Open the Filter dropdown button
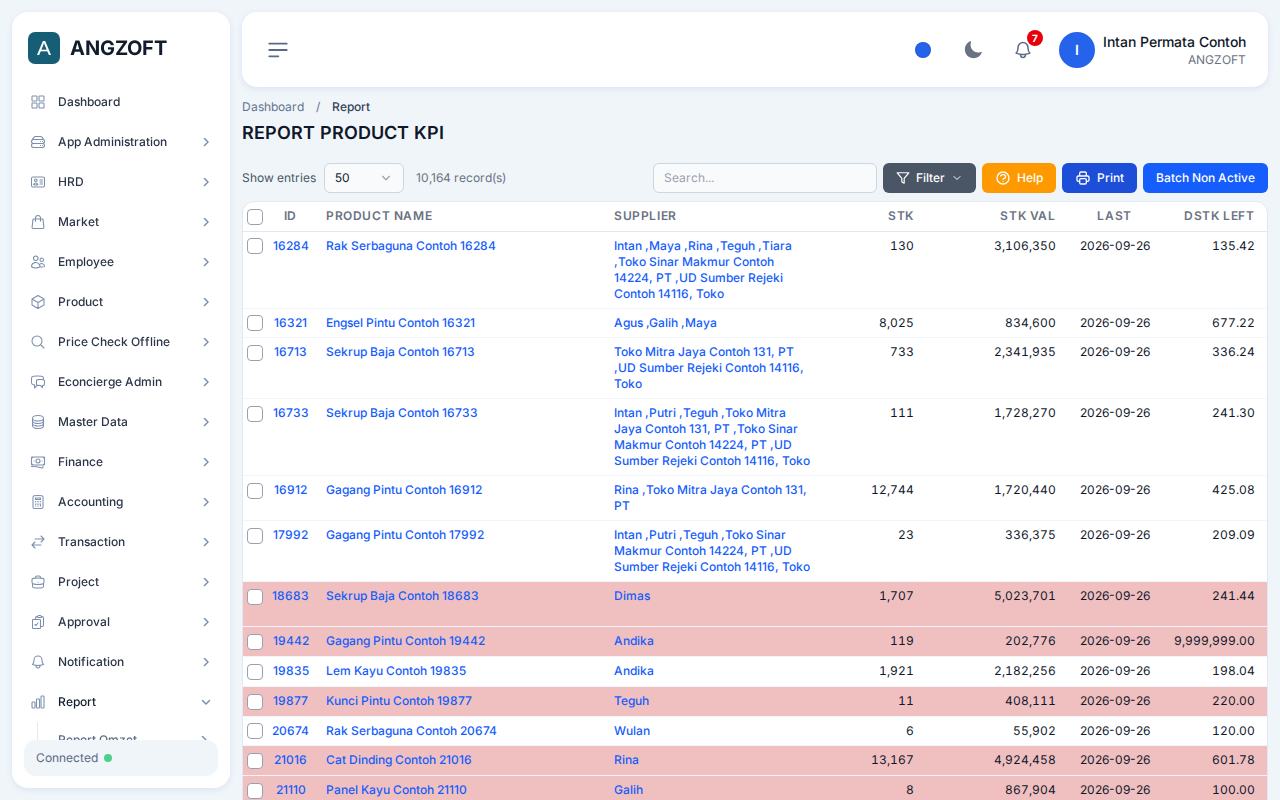 pos(929,178)
